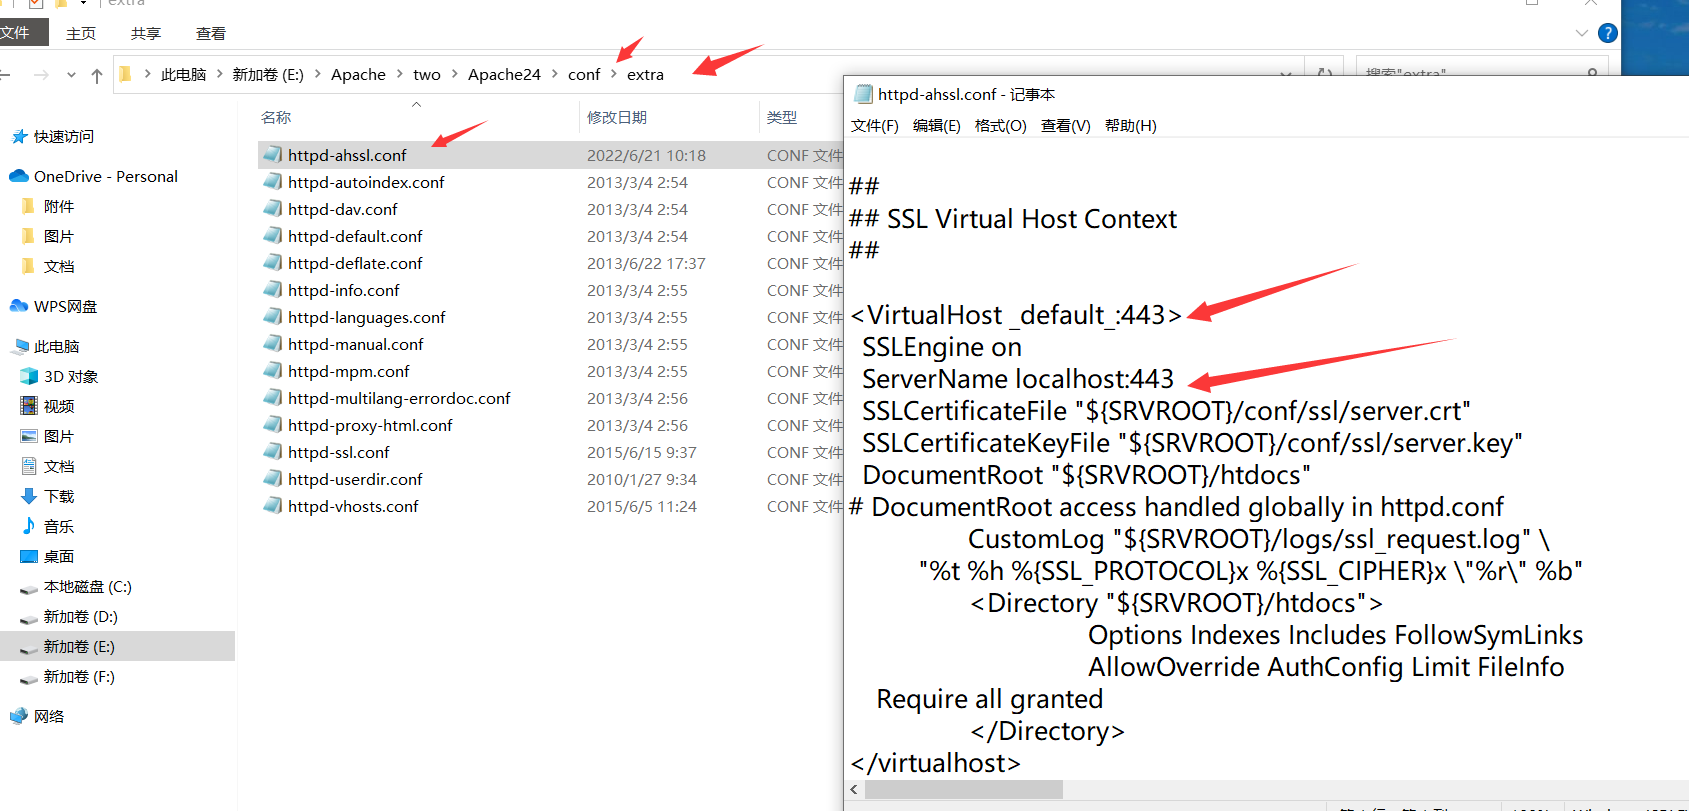The width and height of the screenshot is (1689, 811).
Task: Click the 此电脑 computer icon in sidebar
Action: pyautogui.click(x=20, y=346)
